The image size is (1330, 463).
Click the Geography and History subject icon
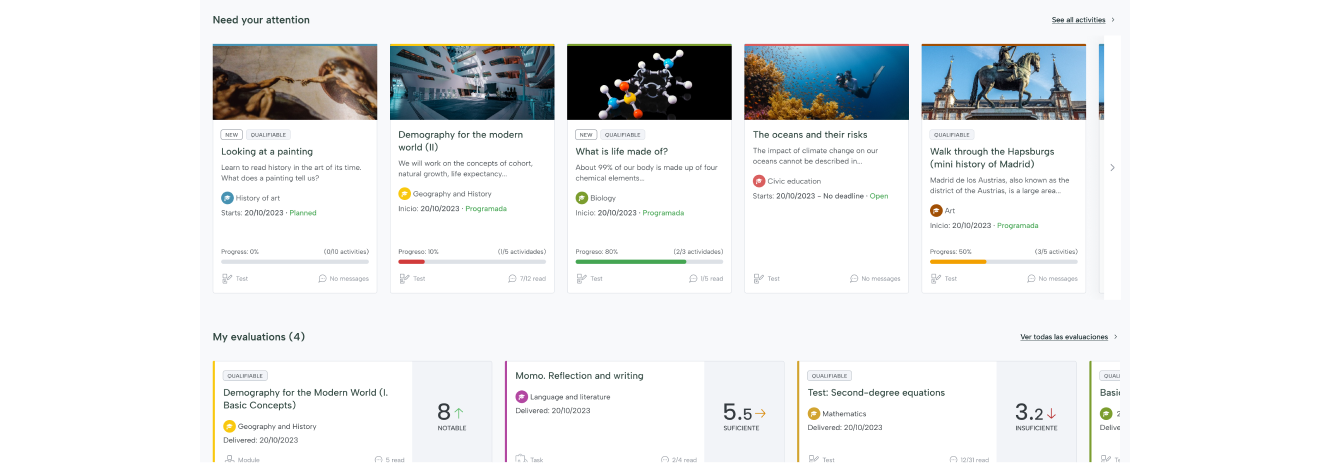404,194
